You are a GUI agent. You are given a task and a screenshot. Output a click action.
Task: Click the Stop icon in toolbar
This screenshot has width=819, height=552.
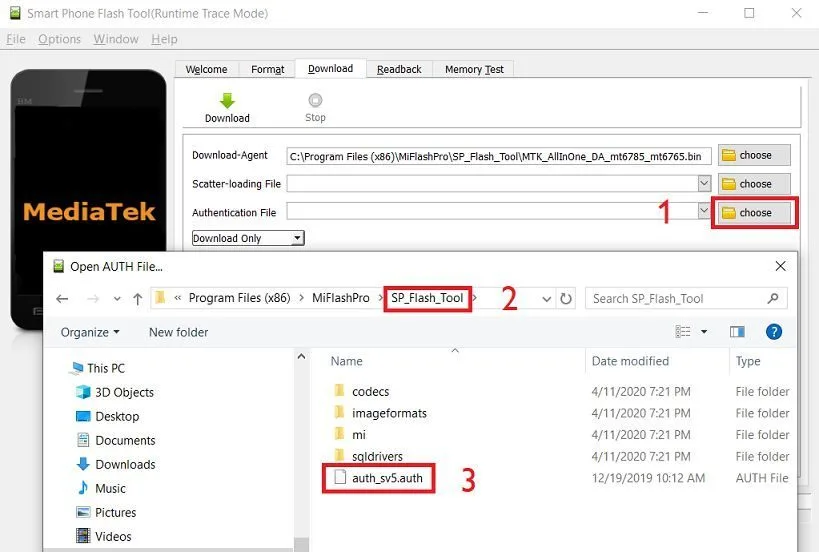coord(315,100)
